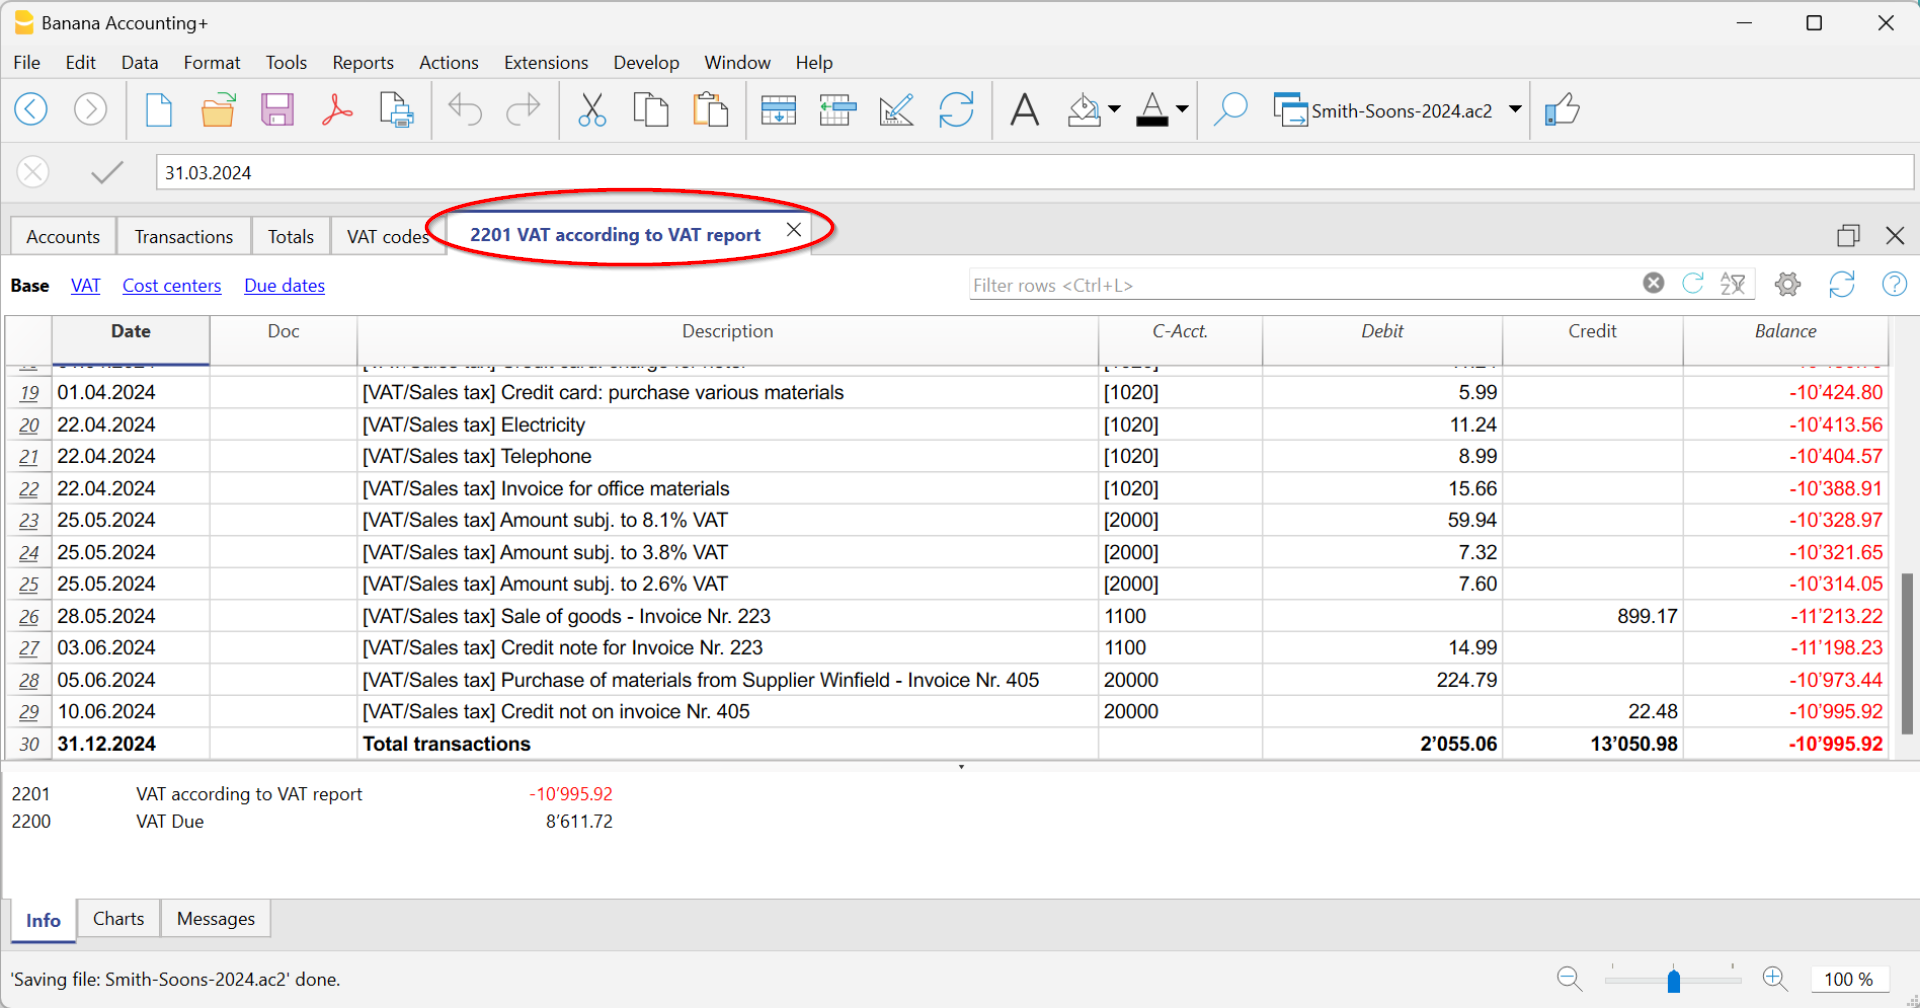Viewport: 1920px width, 1008px height.
Task: Open the Charts tab at the bottom
Action: pos(117,918)
